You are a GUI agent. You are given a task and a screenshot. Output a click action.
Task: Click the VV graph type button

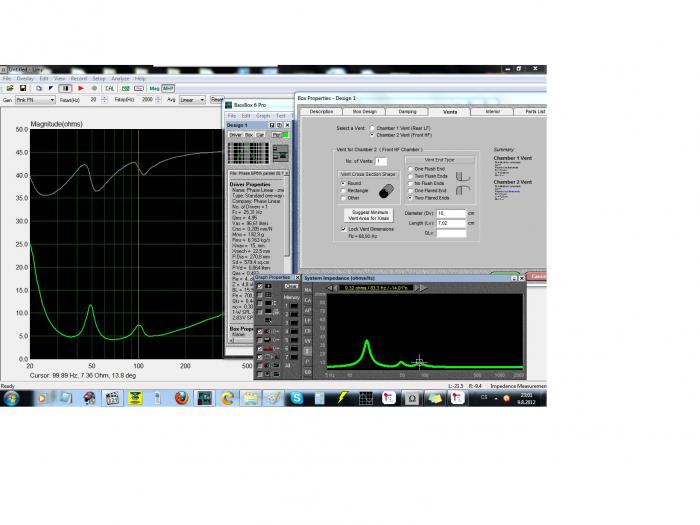(308, 342)
